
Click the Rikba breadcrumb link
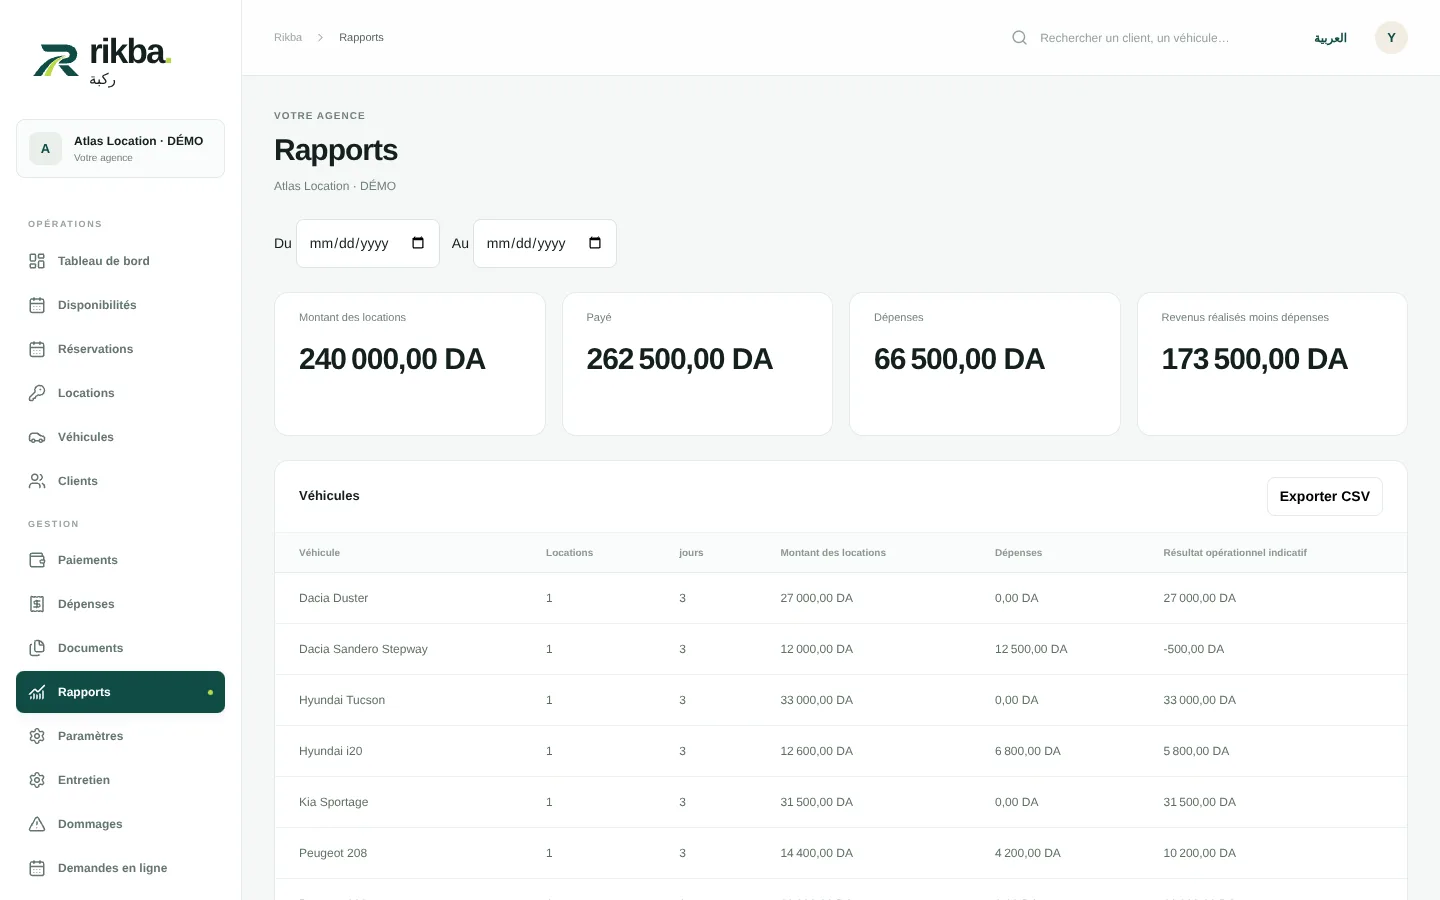coord(288,37)
